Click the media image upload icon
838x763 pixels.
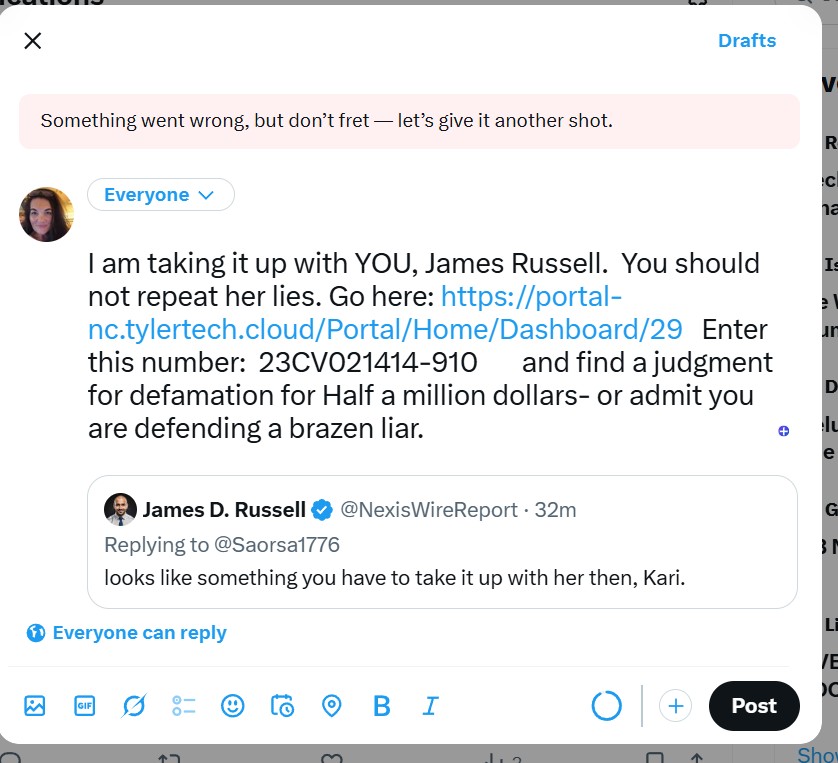coord(35,706)
